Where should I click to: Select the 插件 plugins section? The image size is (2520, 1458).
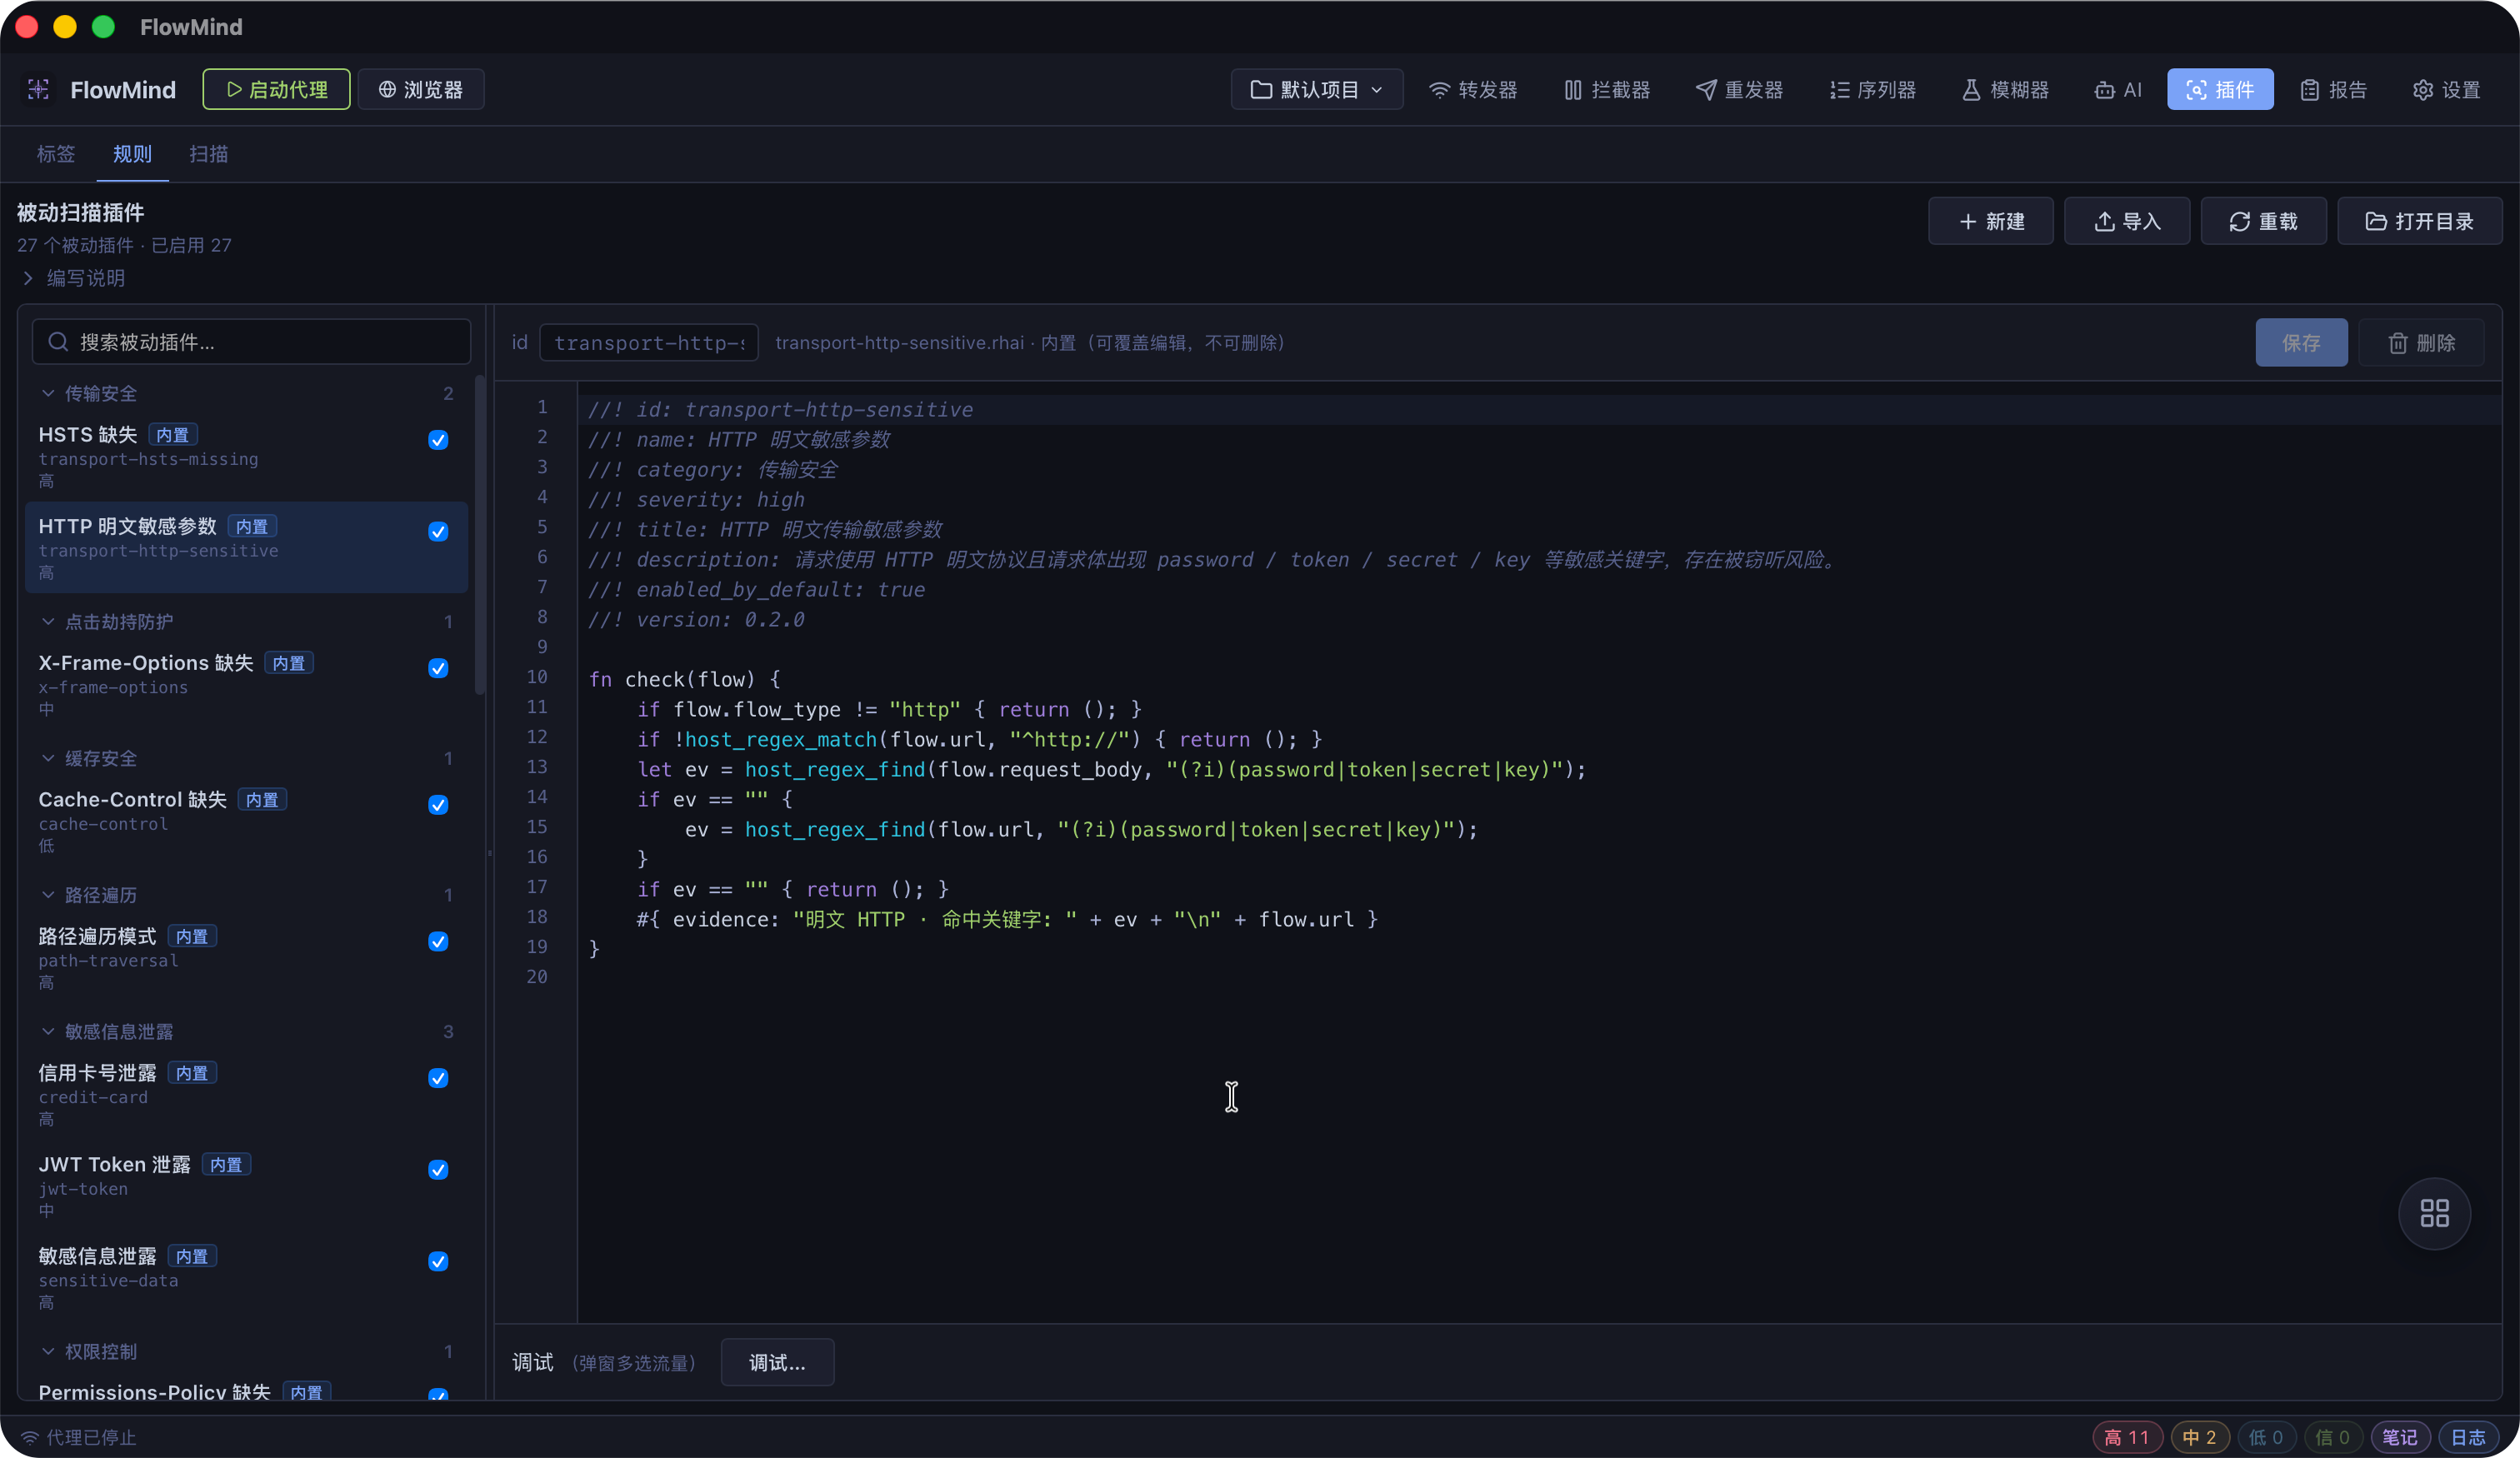pyautogui.click(x=2220, y=90)
